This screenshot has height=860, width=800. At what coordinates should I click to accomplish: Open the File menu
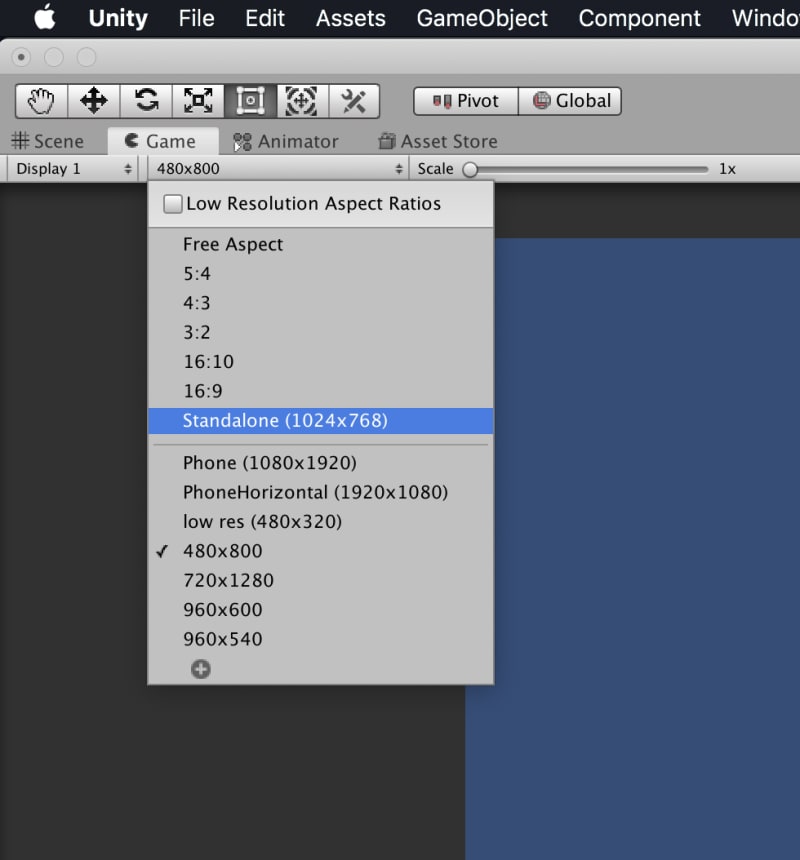pyautogui.click(x=196, y=18)
